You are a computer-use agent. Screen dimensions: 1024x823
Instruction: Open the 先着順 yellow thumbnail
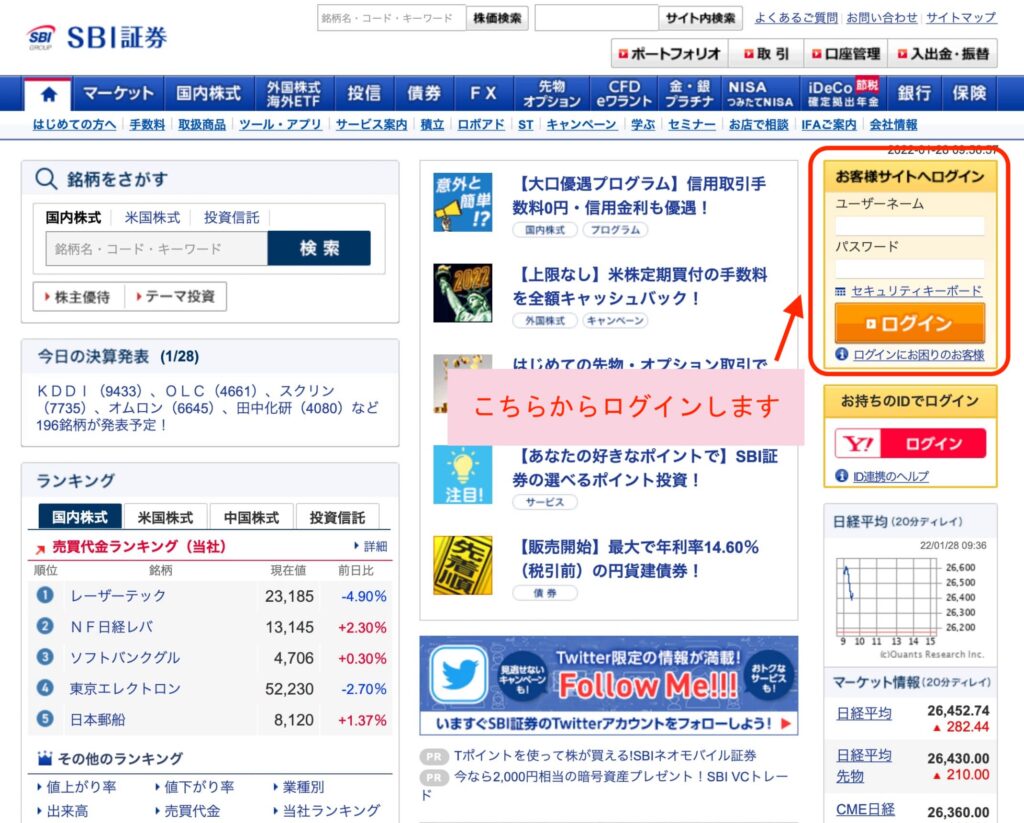[462, 566]
